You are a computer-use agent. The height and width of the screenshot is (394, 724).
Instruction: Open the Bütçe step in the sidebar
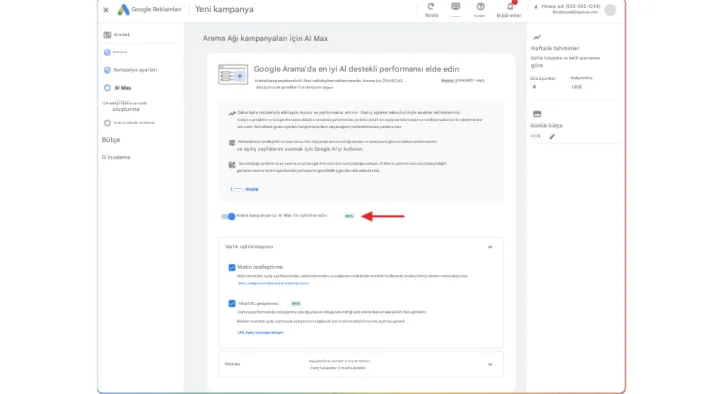pyautogui.click(x=111, y=139)
